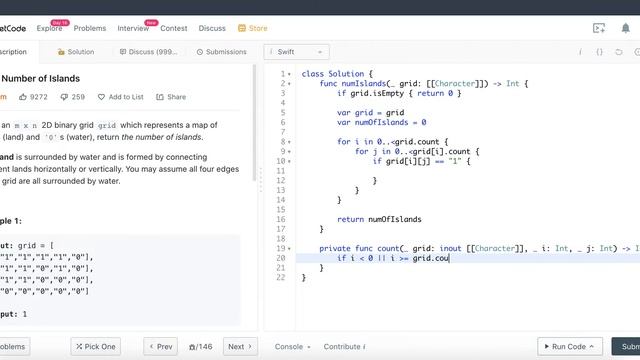
Task: Collapse code fold at line 9
Action: (x=289, y=152)
